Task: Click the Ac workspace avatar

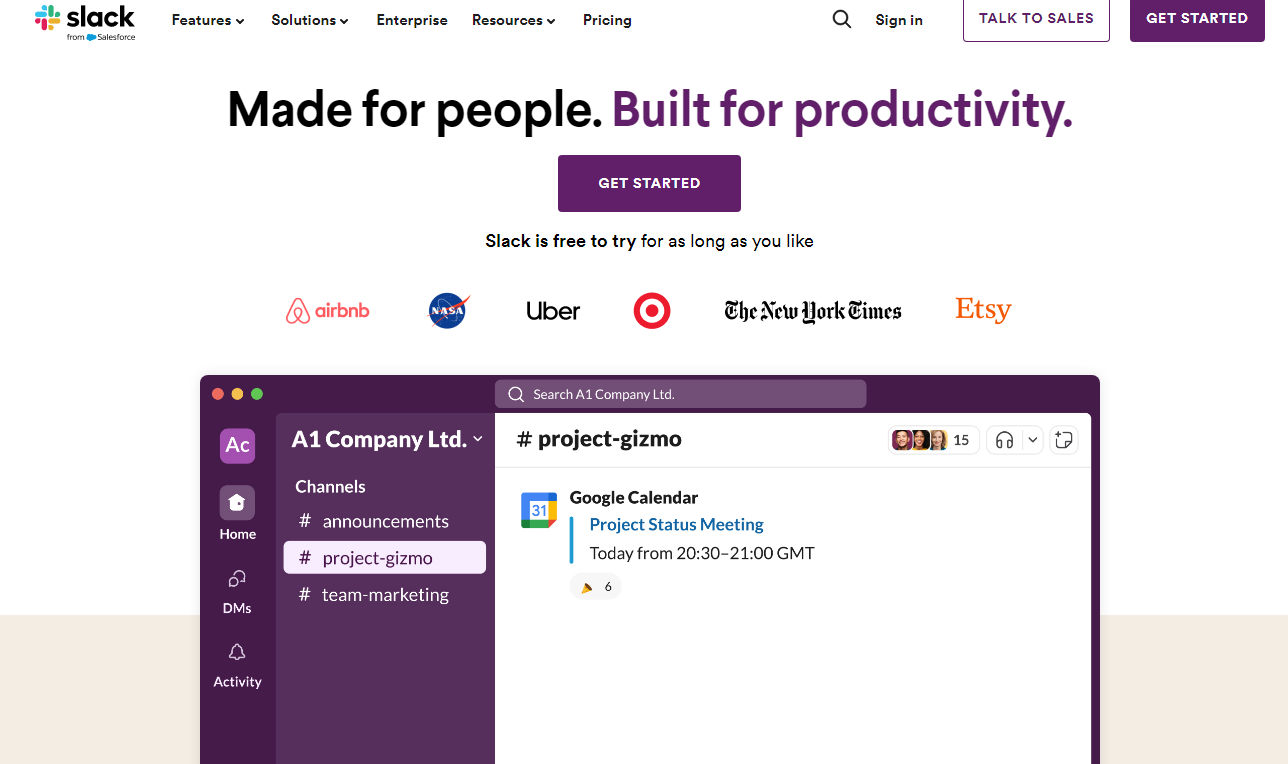Action: pyautogui.click(x=238, y=445)
